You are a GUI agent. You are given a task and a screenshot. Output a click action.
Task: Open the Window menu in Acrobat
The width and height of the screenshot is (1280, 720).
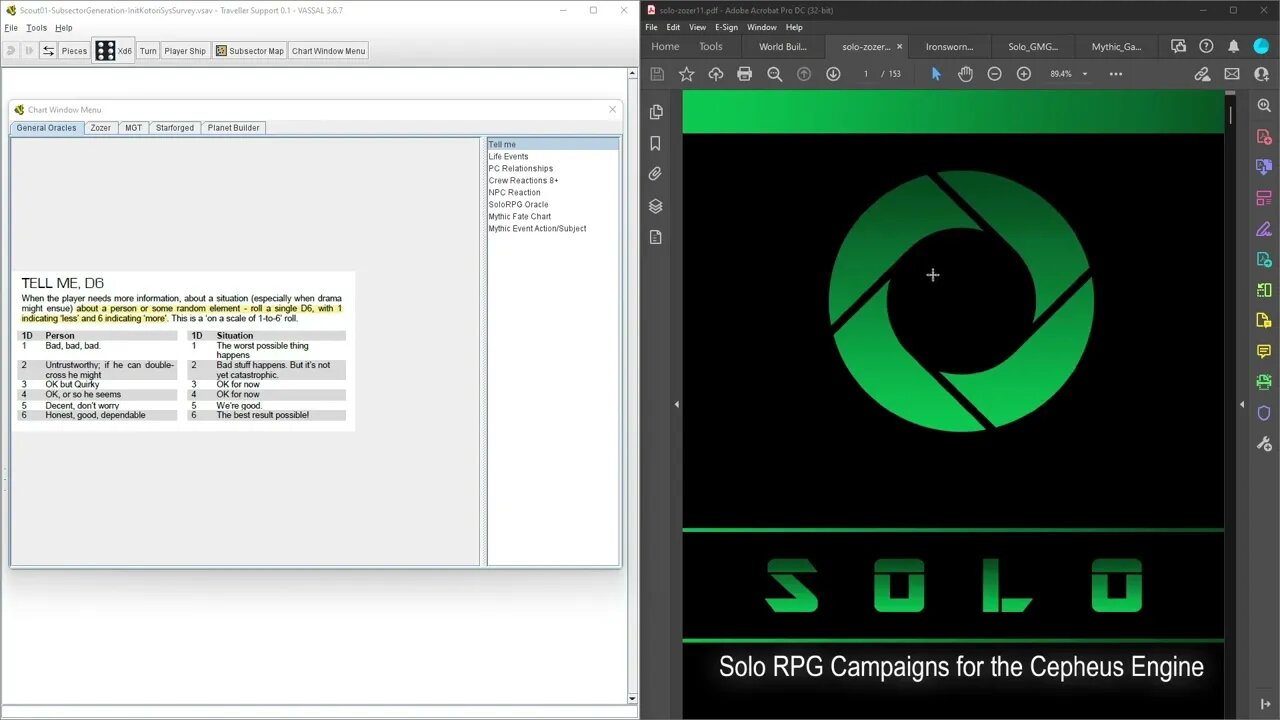pos(762,27)
